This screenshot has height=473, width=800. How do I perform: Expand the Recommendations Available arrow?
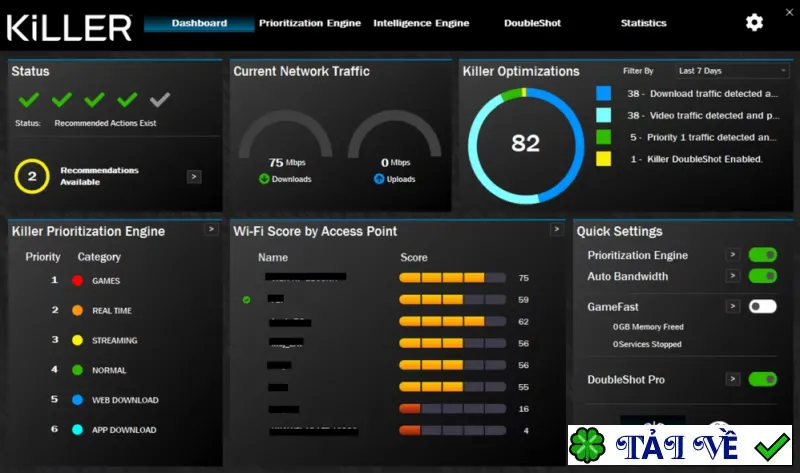(x=194, y=177)
